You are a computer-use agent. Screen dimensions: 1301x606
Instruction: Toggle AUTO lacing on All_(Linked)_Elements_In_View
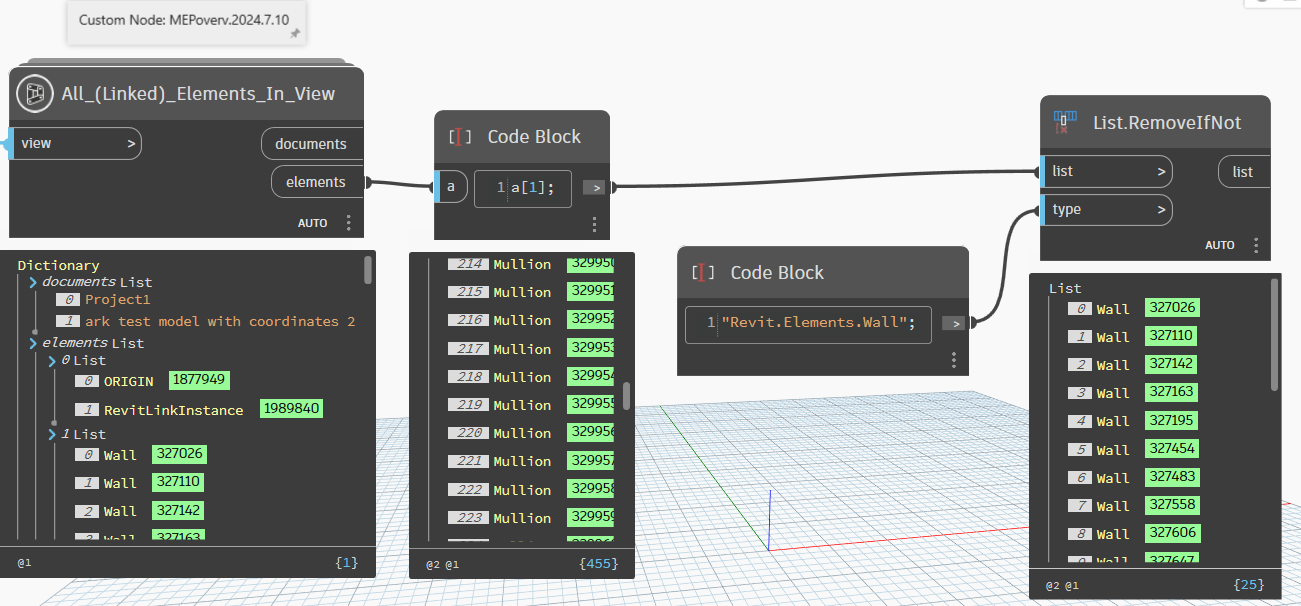[312, 222]
